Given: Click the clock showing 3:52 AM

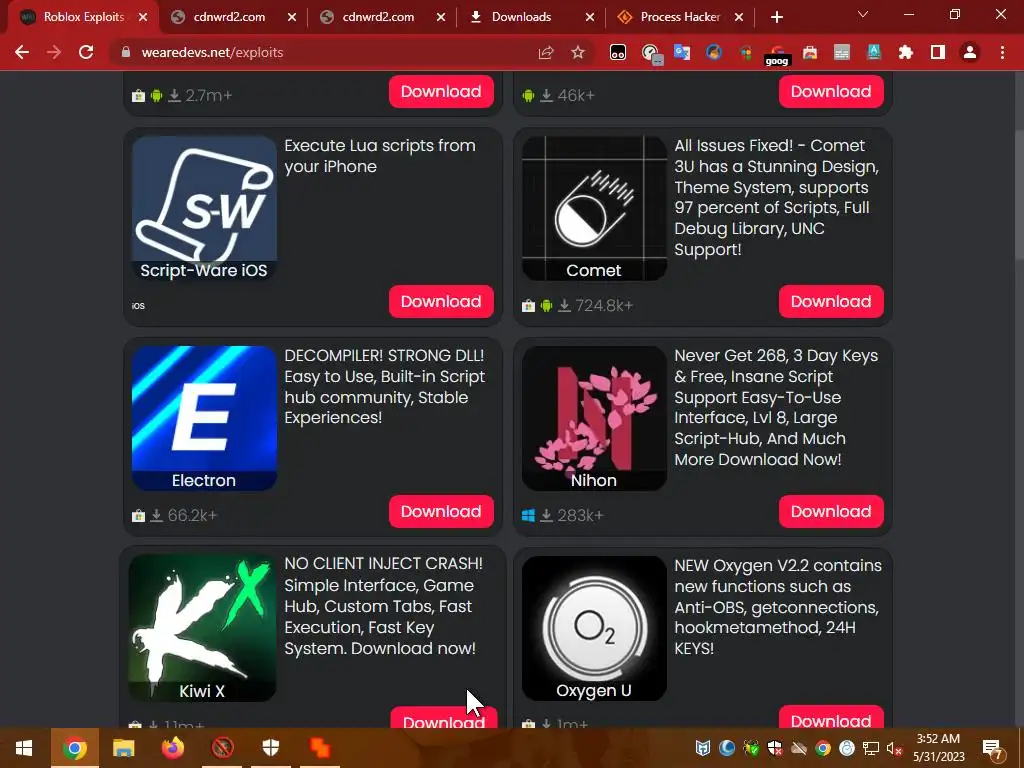Looking at the screenshot, I should [938, 748].
